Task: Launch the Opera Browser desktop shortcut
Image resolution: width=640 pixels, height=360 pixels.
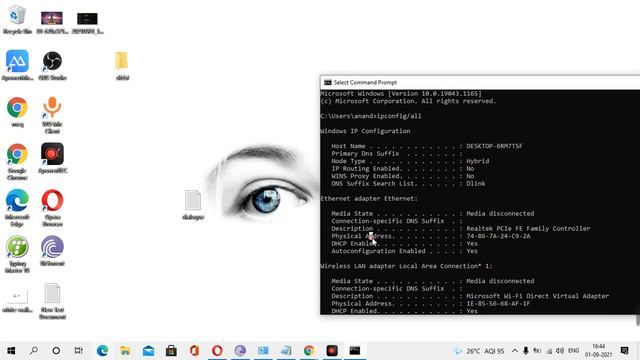Action: (52, 208)
